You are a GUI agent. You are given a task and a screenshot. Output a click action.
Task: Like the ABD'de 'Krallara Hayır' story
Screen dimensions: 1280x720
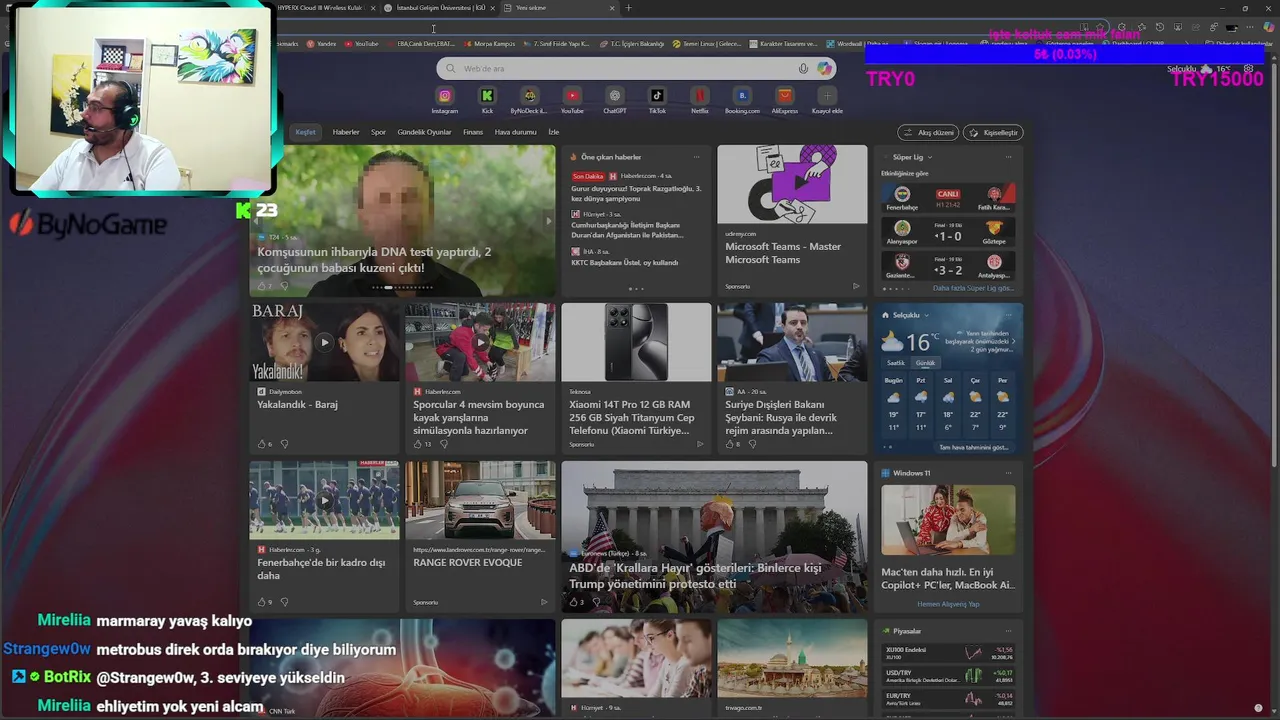(x=574, y=602)
